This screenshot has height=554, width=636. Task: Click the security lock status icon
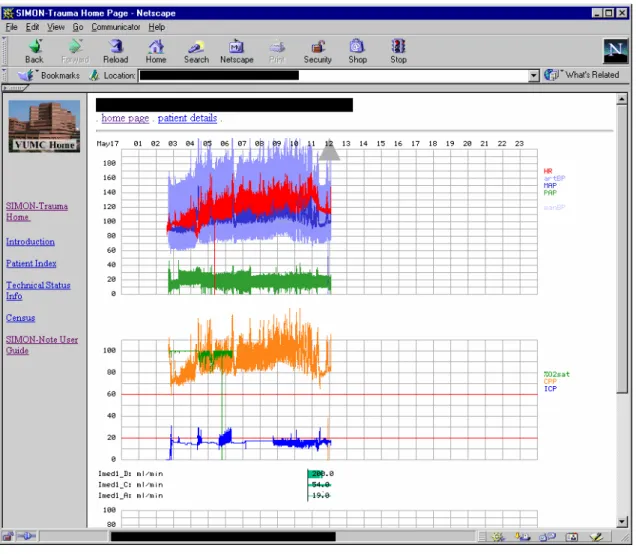(x=8, y=537)
